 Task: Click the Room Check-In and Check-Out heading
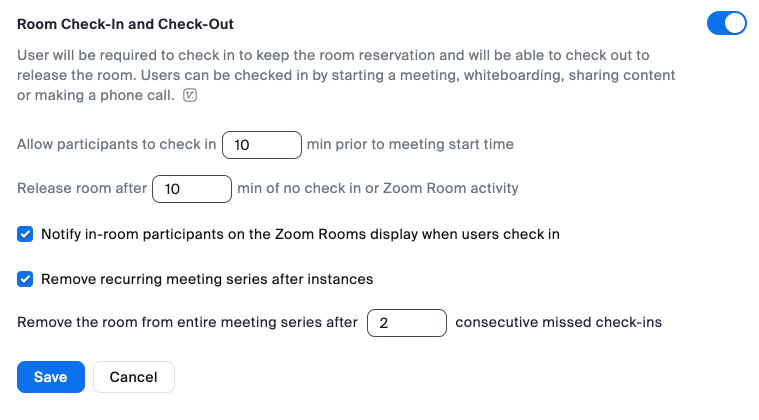[x=125, y=24]
